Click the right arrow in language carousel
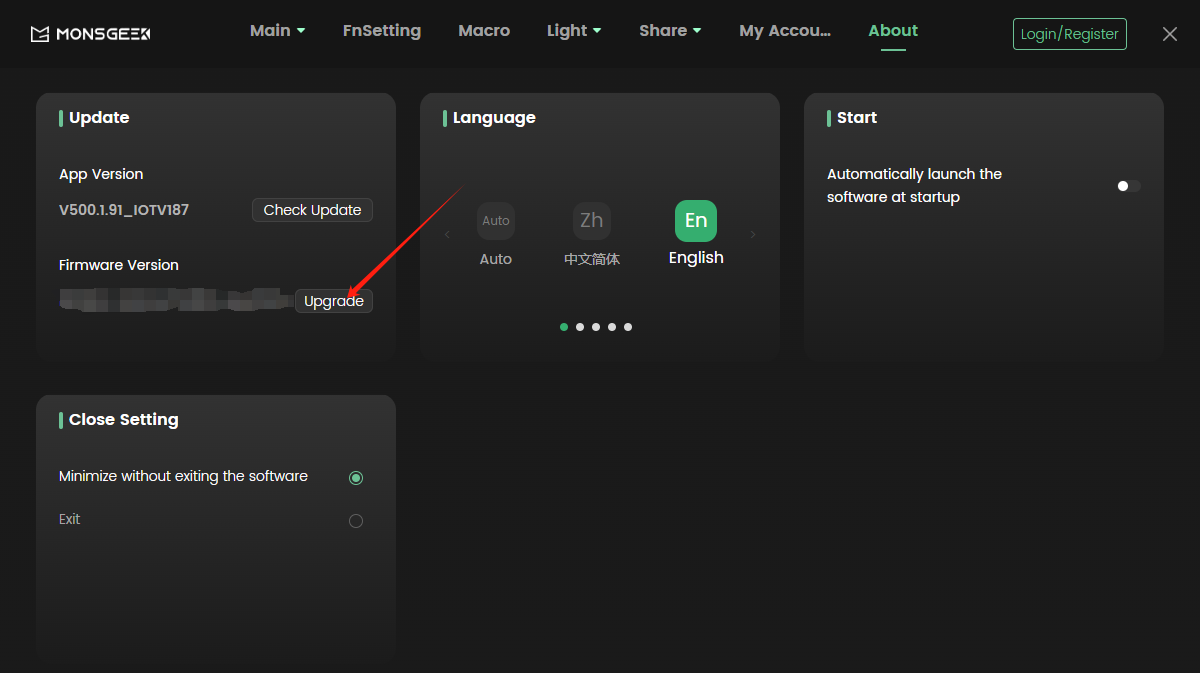The width and height of the screenshot is (1200, 673). click(753, 235)
